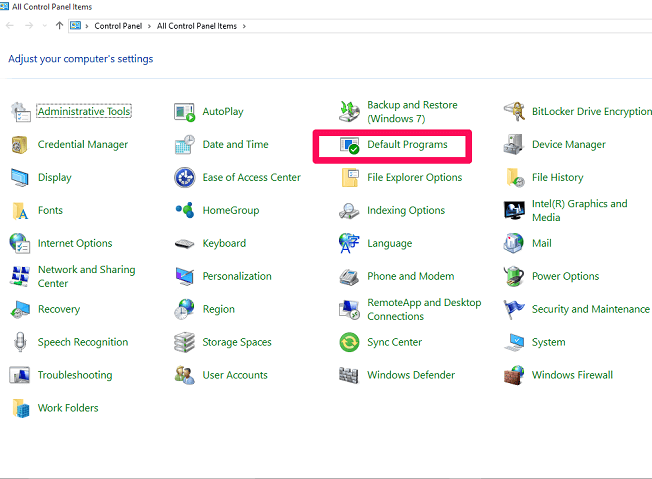652x479 pixels.
Task: Open the Sync Center link
Action: click(394, 342)
